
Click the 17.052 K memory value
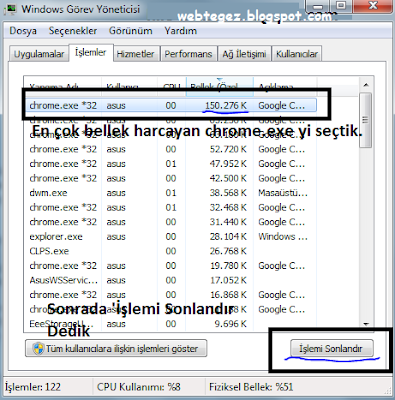(x=228, y=280)
